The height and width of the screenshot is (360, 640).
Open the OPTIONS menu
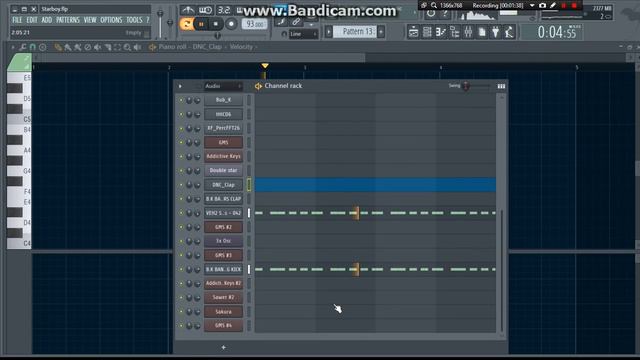111,20
